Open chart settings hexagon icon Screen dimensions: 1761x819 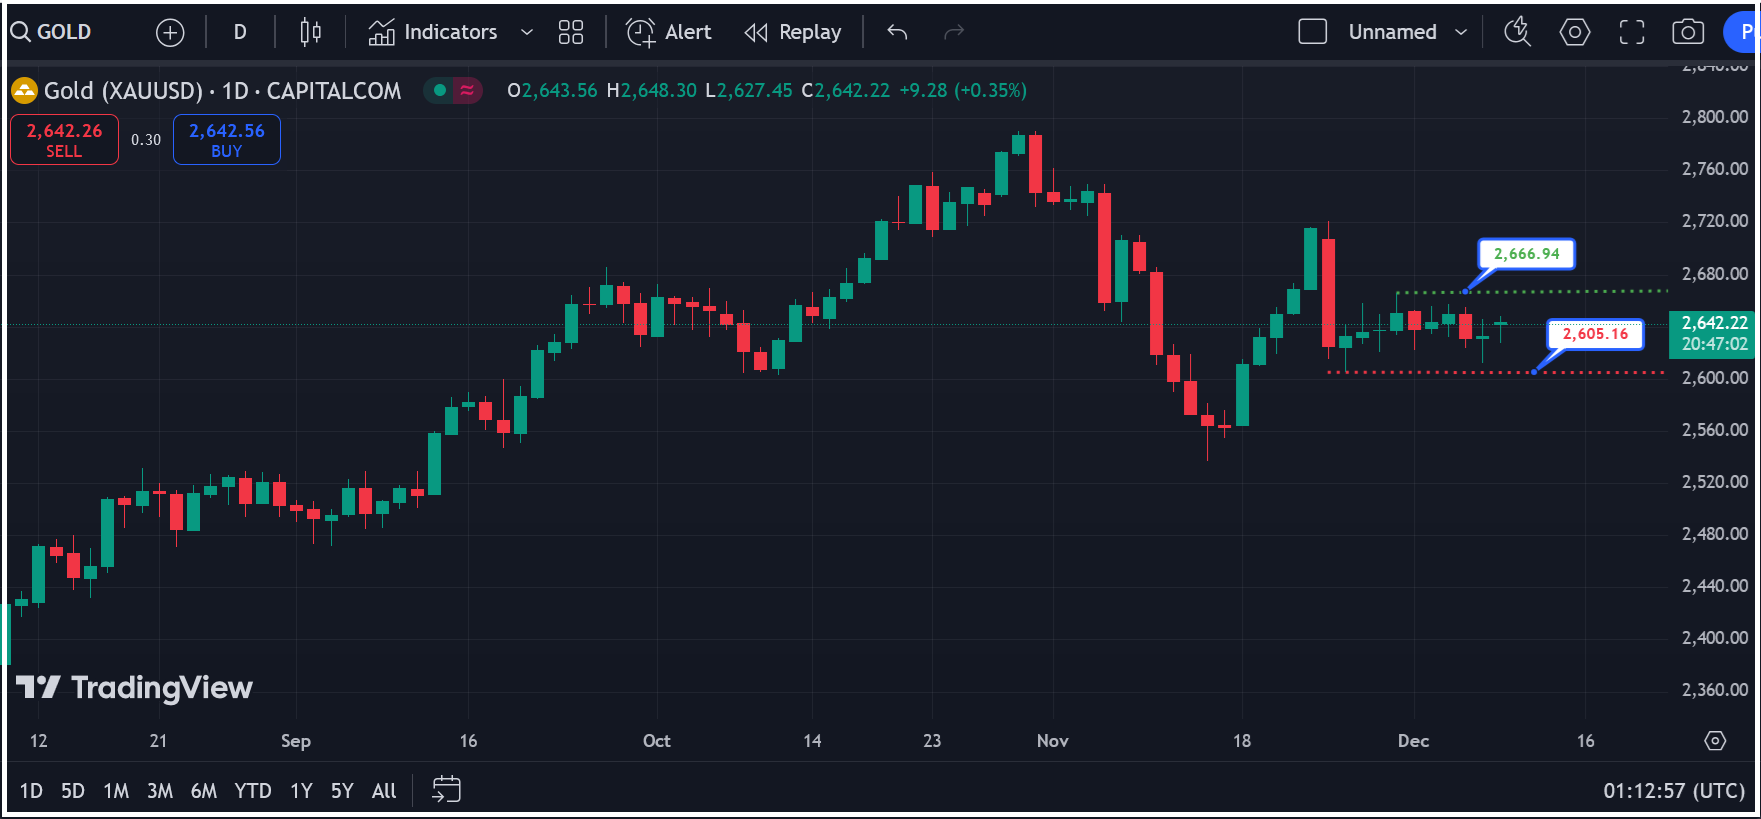point(1574,33)
